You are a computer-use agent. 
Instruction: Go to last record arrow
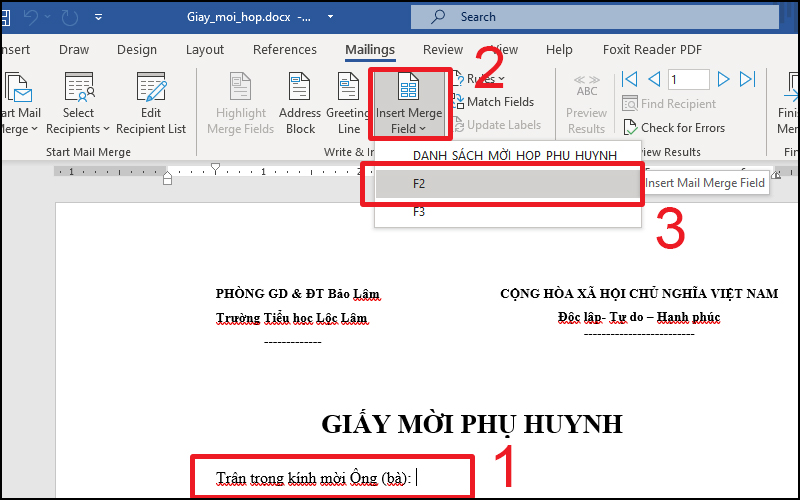(747, 79)
